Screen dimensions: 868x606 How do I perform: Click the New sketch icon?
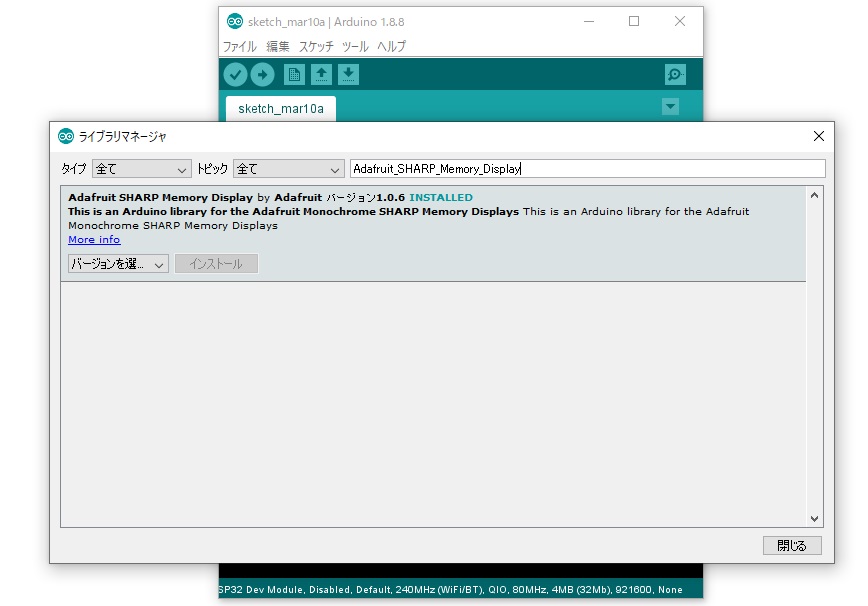pos(294,74)
